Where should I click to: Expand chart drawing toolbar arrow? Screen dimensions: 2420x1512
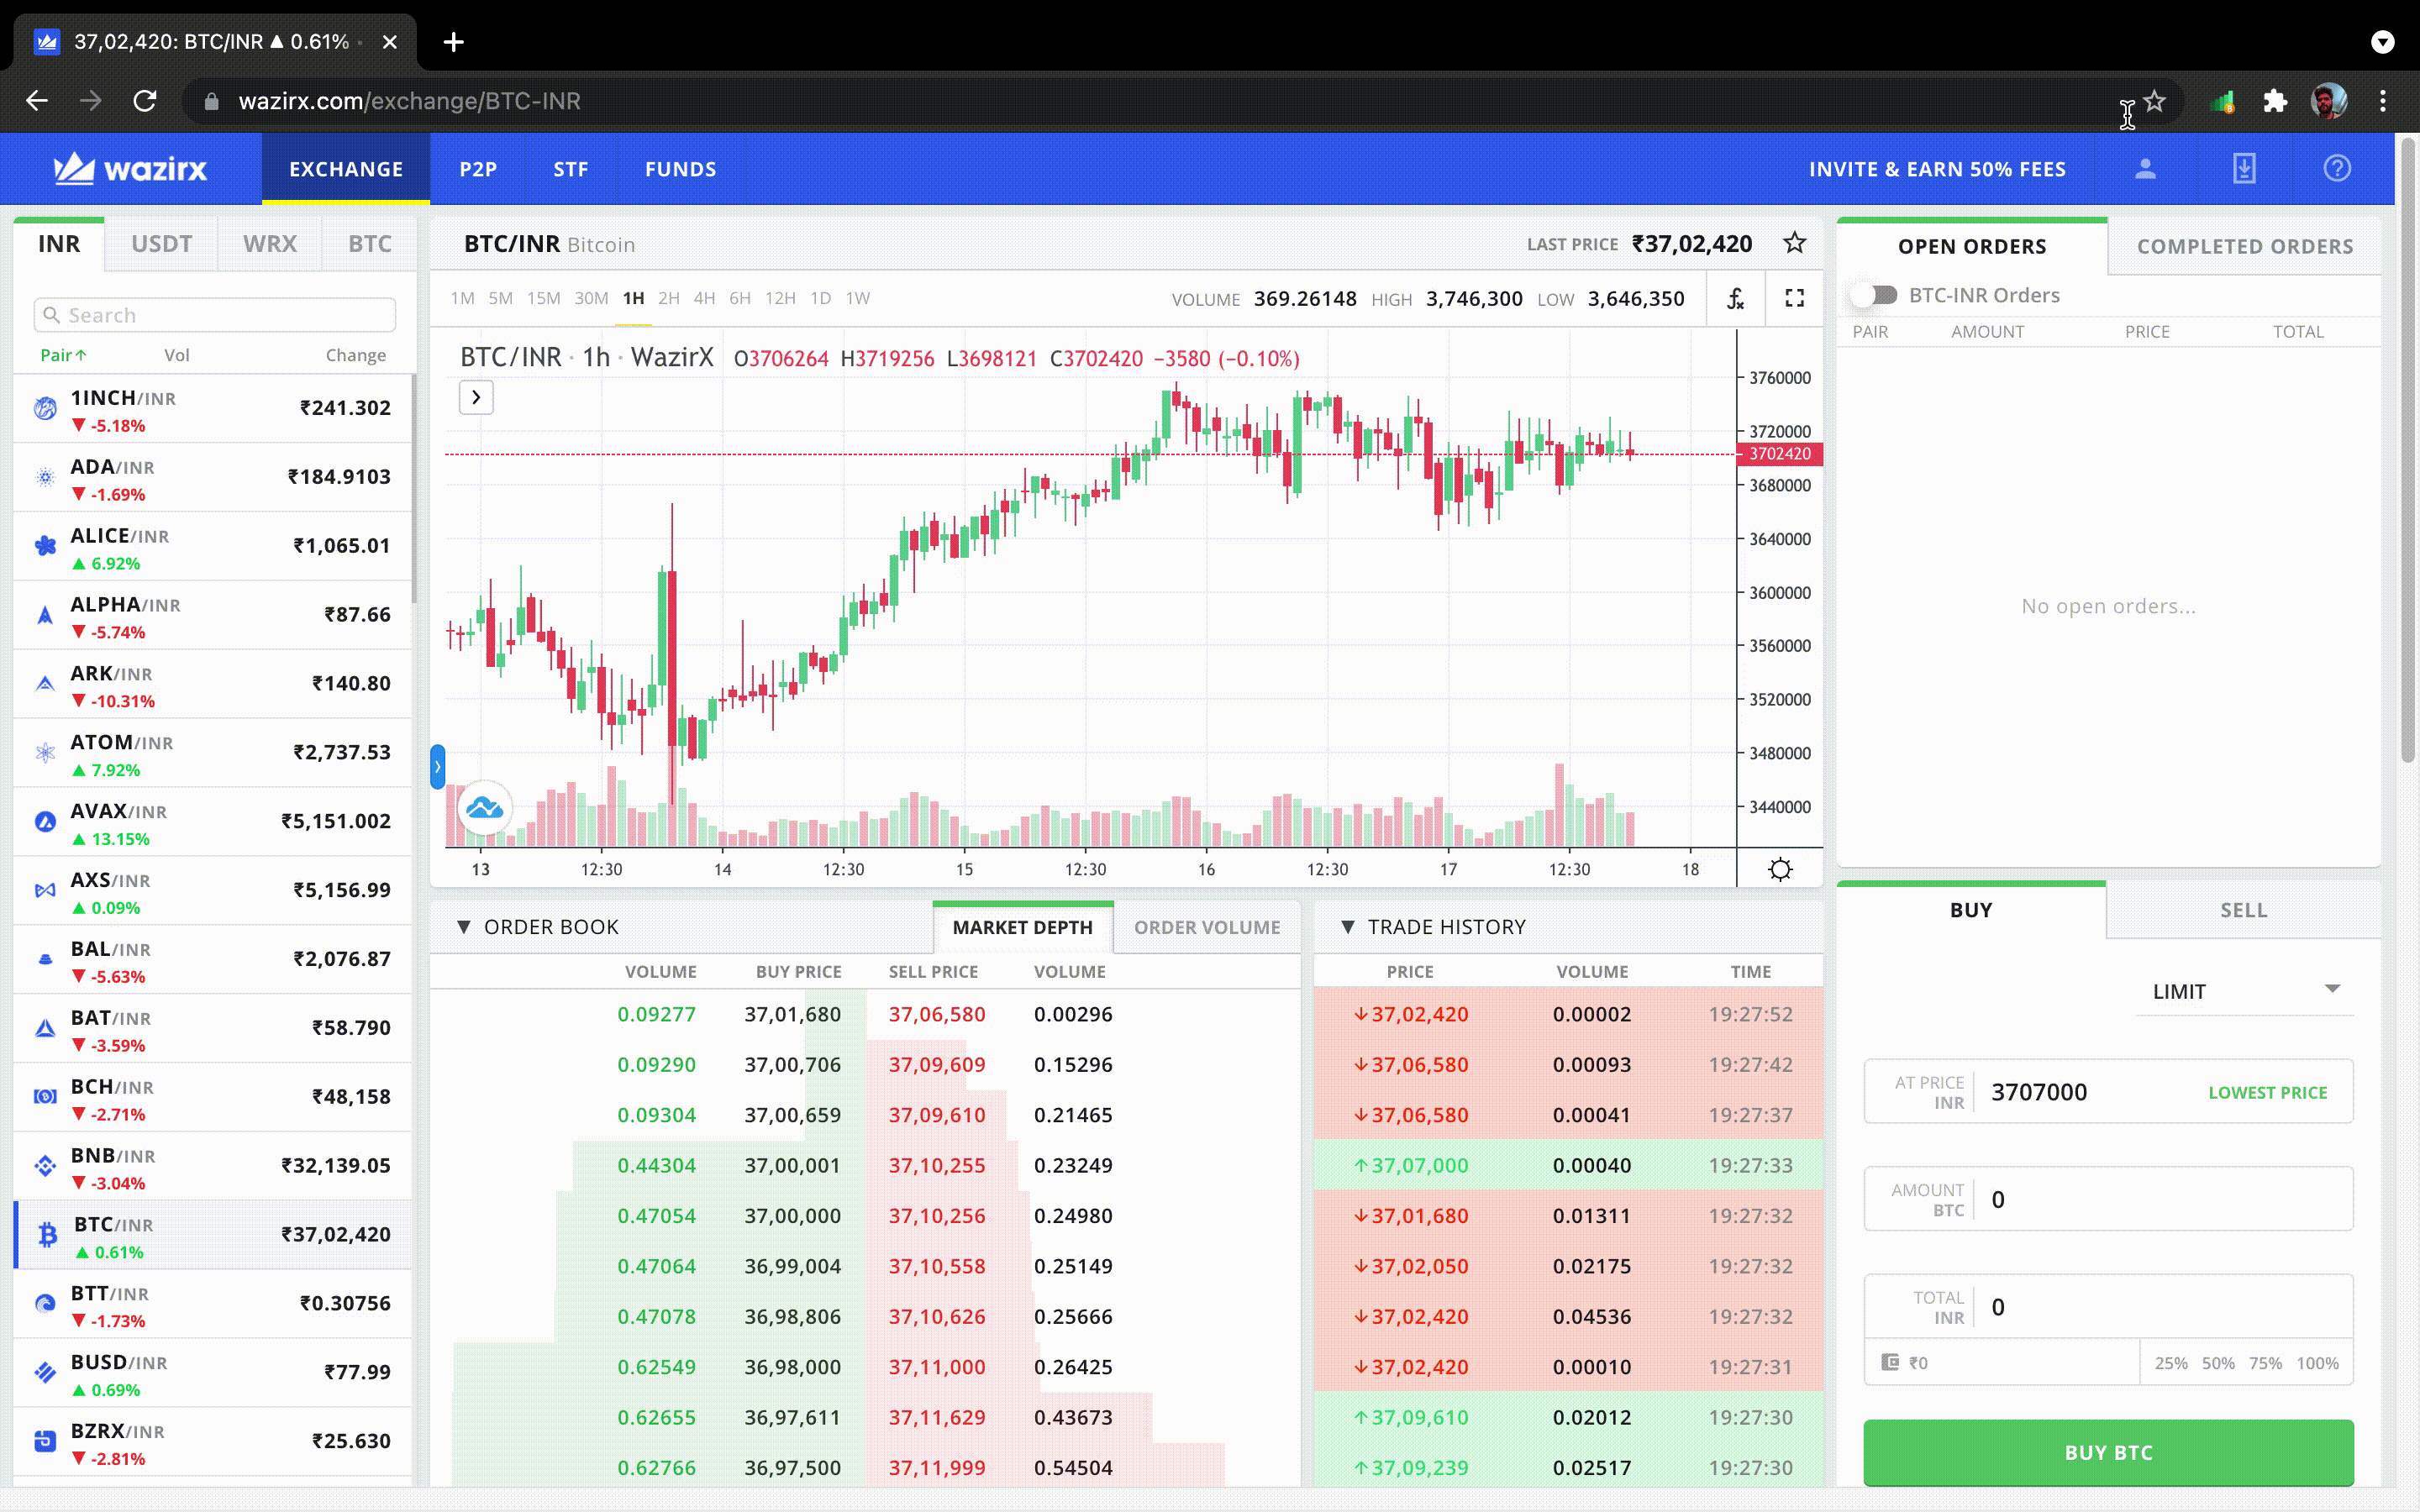(x=476, y=398)
